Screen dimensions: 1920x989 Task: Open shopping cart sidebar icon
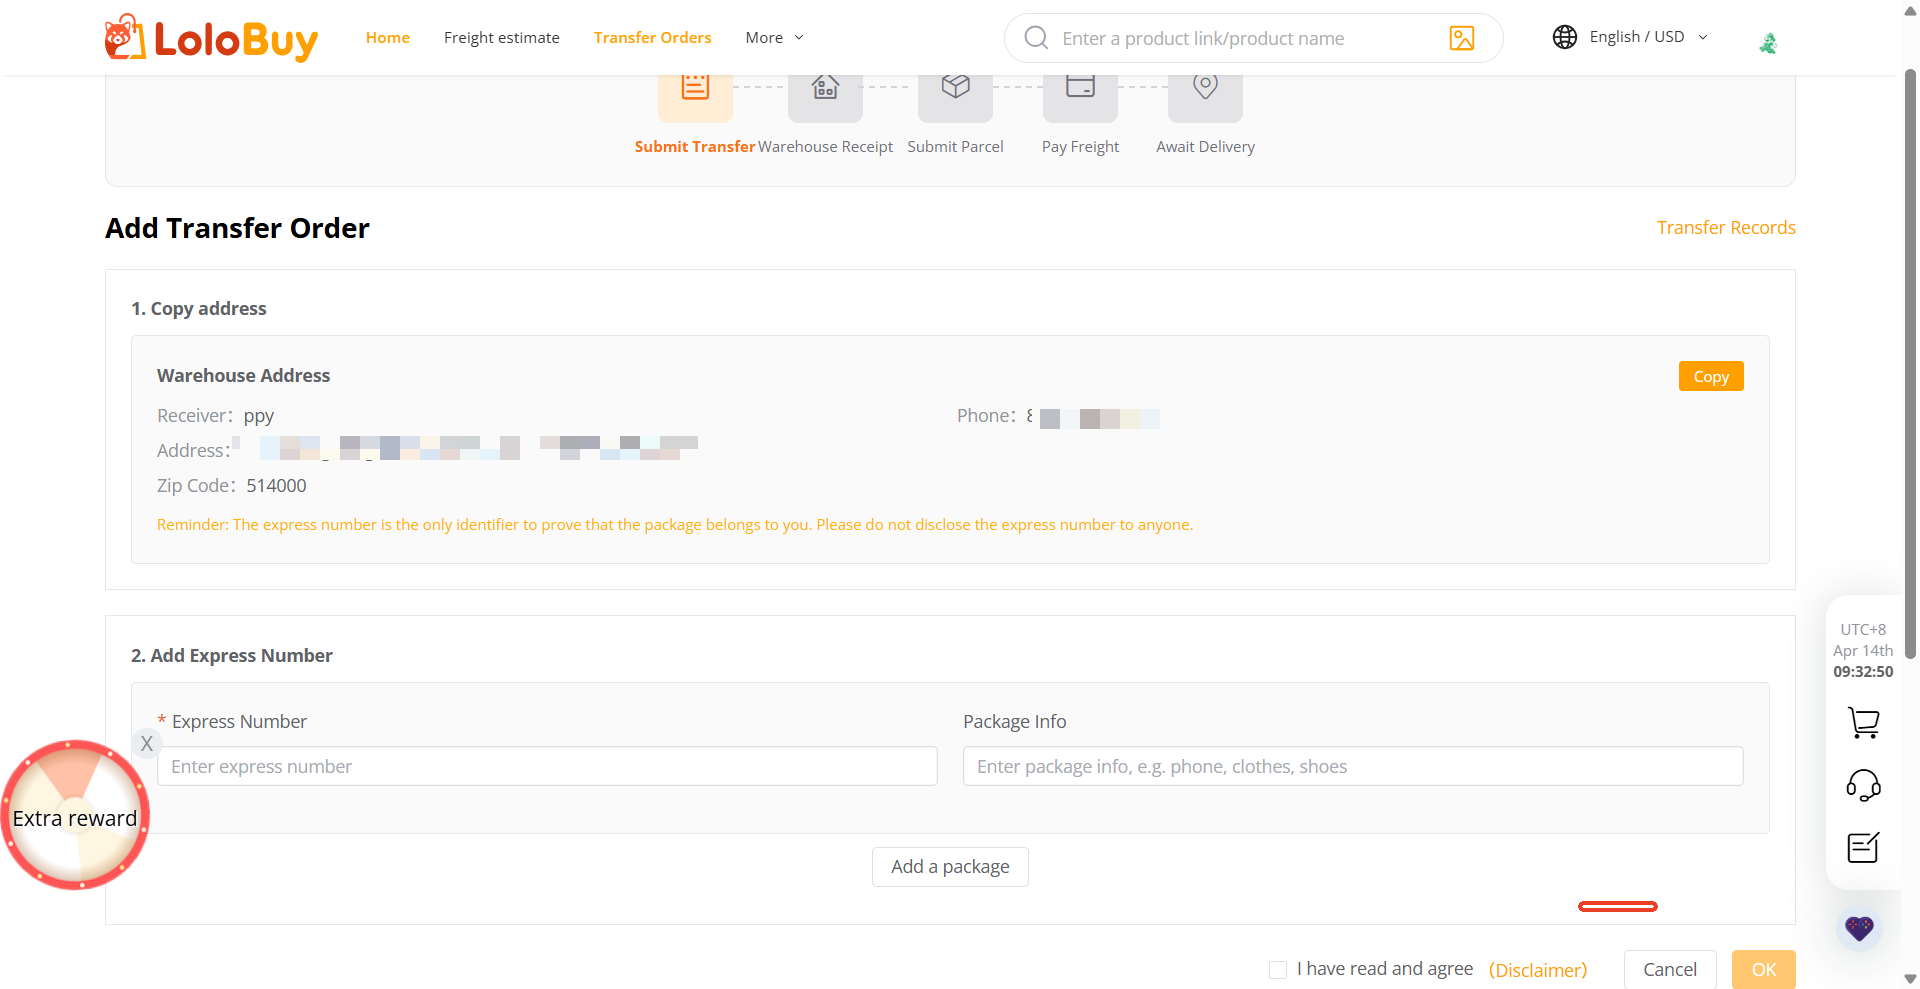[x=1863, y=722]
